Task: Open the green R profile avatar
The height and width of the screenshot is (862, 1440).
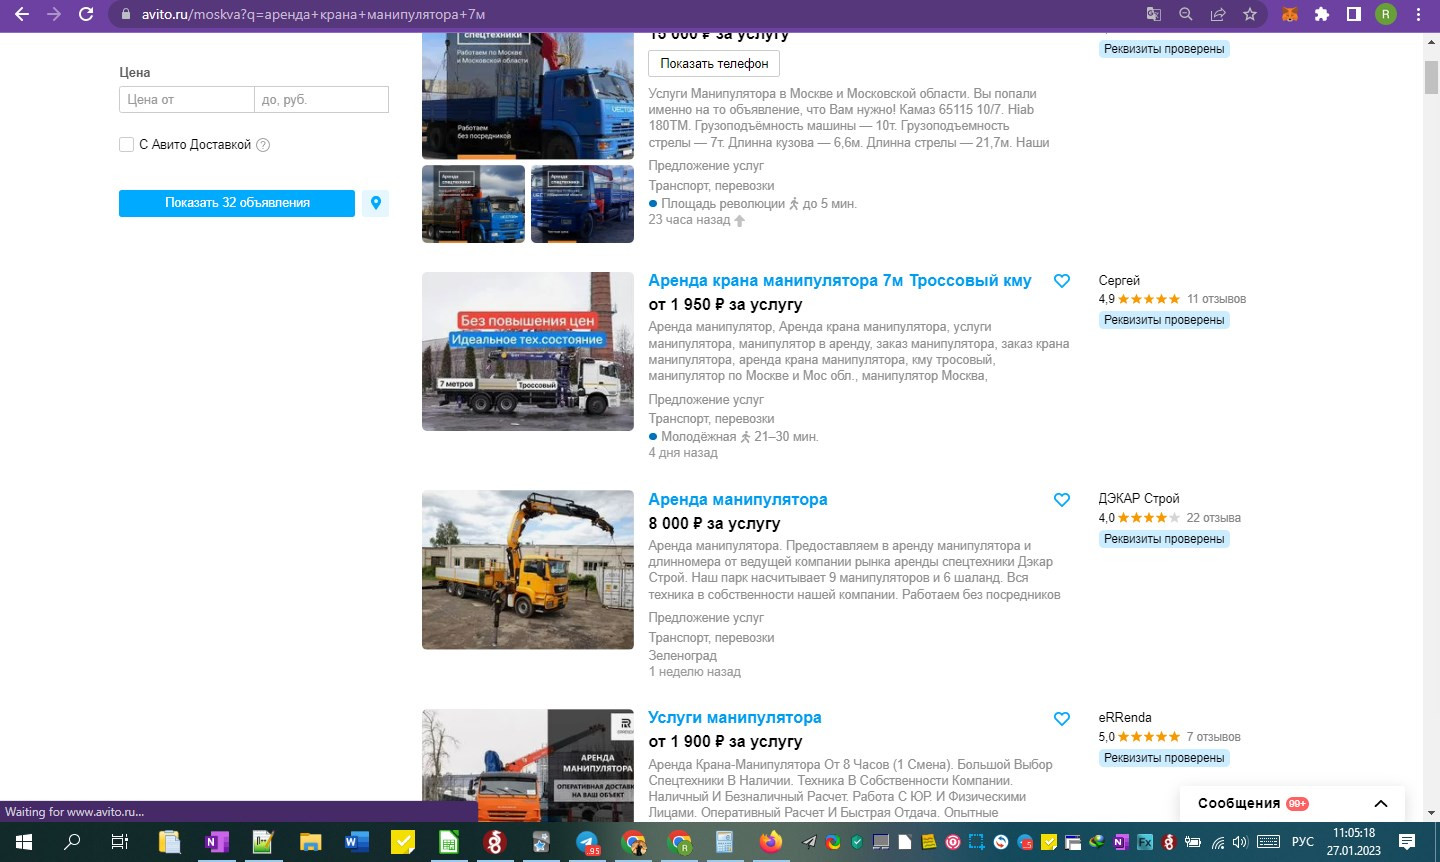Action: (x=1386, y=14)
